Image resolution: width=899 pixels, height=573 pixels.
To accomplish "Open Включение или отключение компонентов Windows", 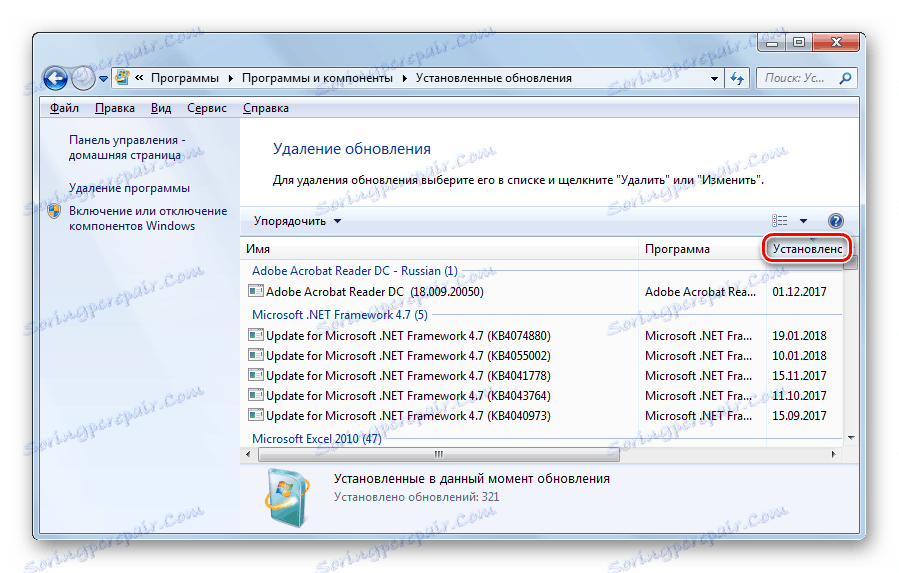I will (x=148, y=219).
